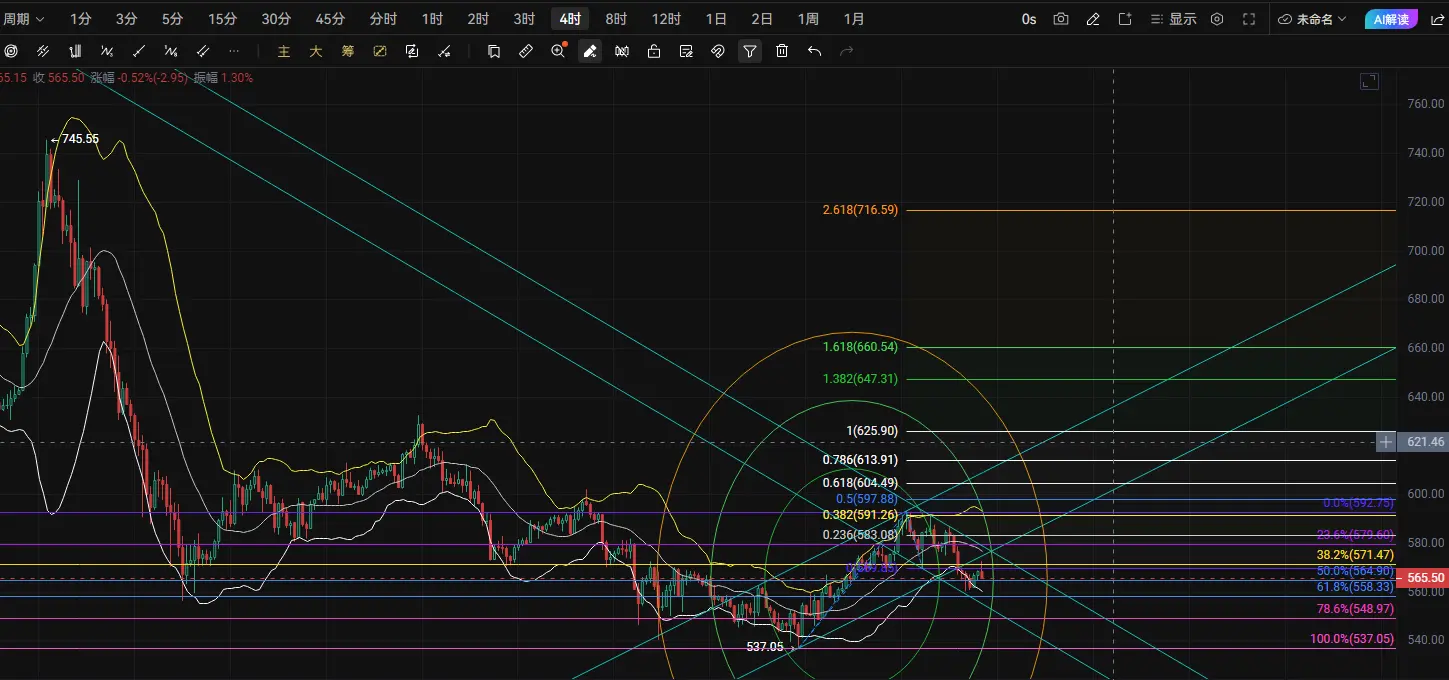The image size is (1449, 680).
Task: Select the 2时 interval
Action: (x=478, y=19)
